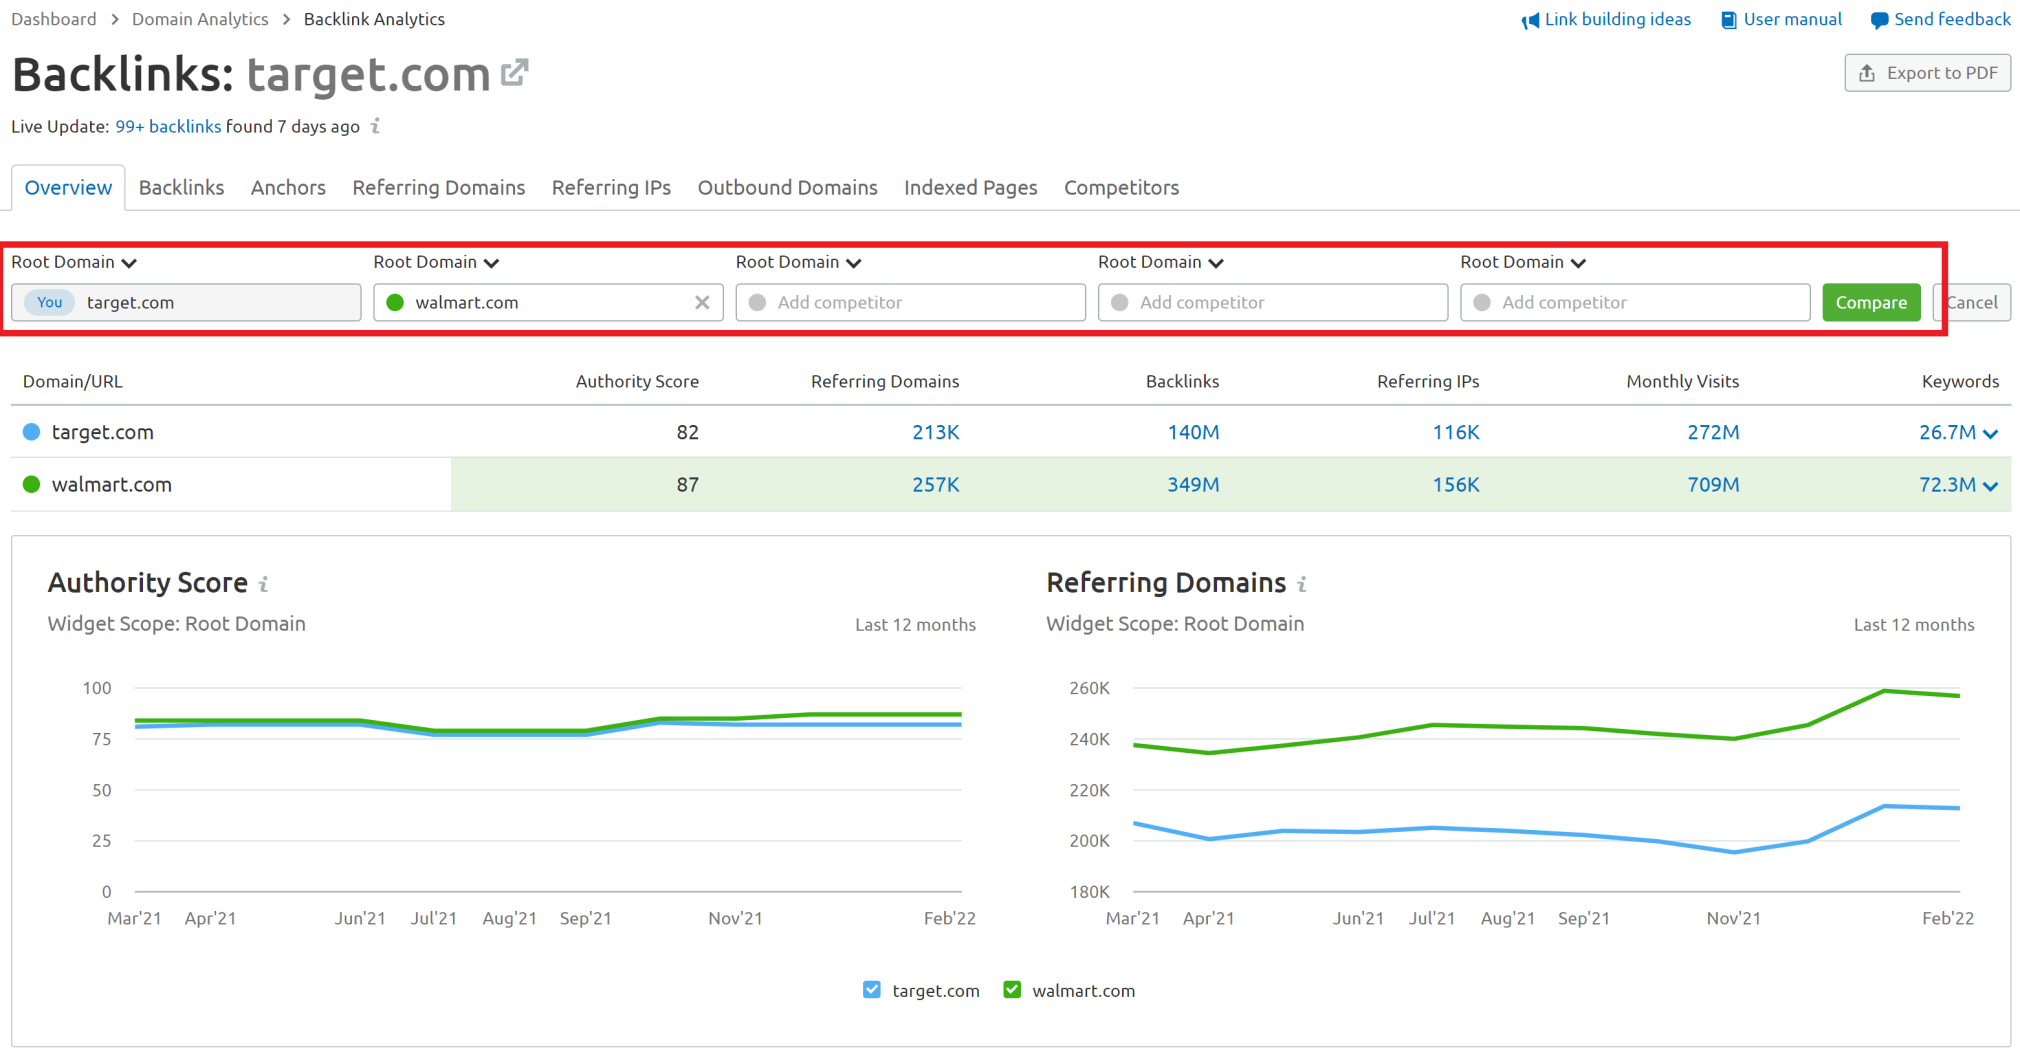Click the Keywords column header
2020x1059 pixels.
(x=1960, y=381)
